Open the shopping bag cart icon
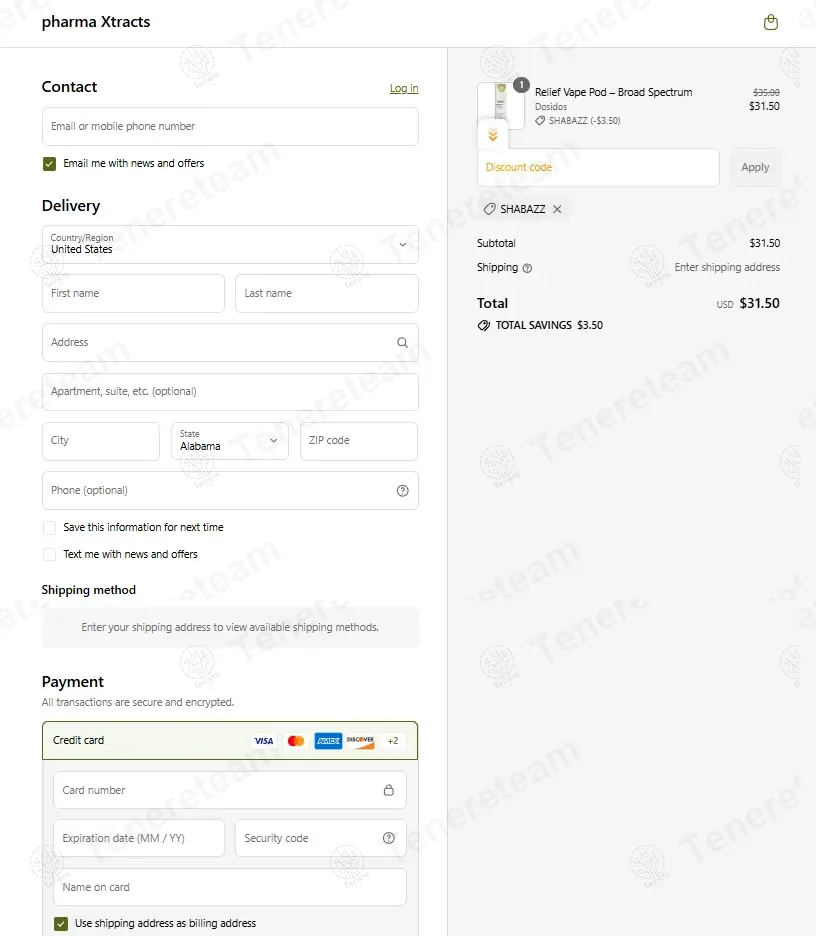 [x=770, y=22]
